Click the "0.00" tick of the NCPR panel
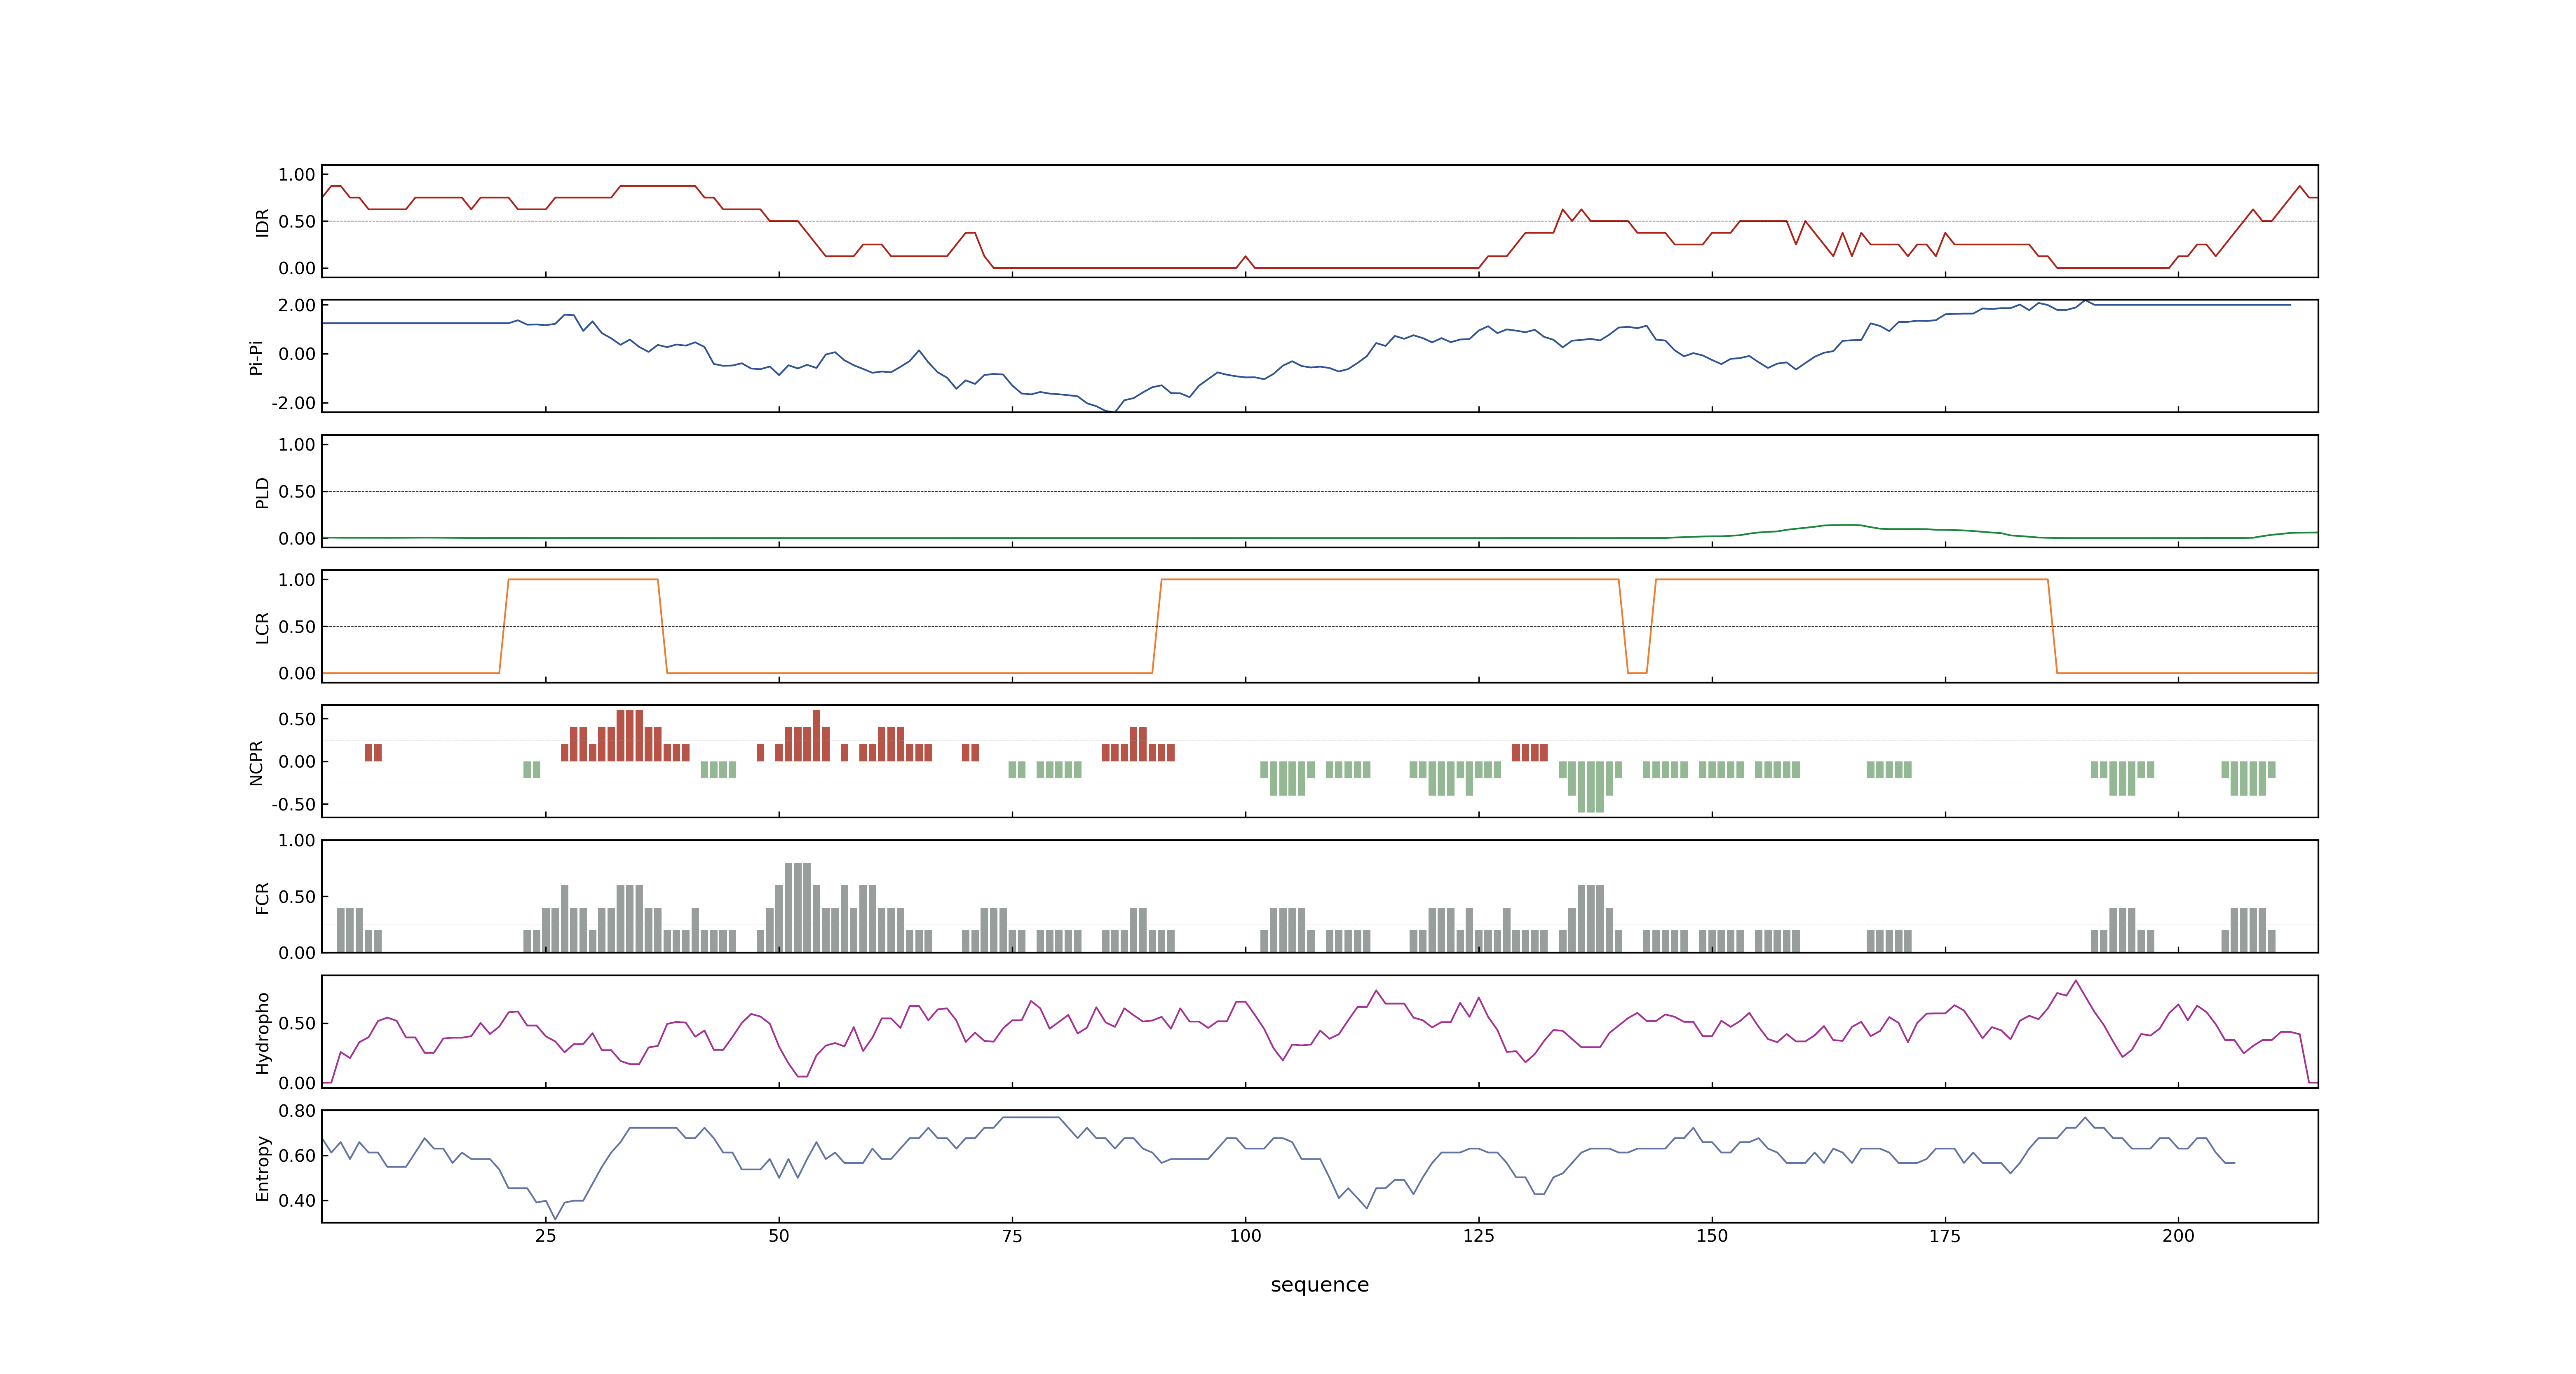2576x1374 pixels. (x=297, y=762)
